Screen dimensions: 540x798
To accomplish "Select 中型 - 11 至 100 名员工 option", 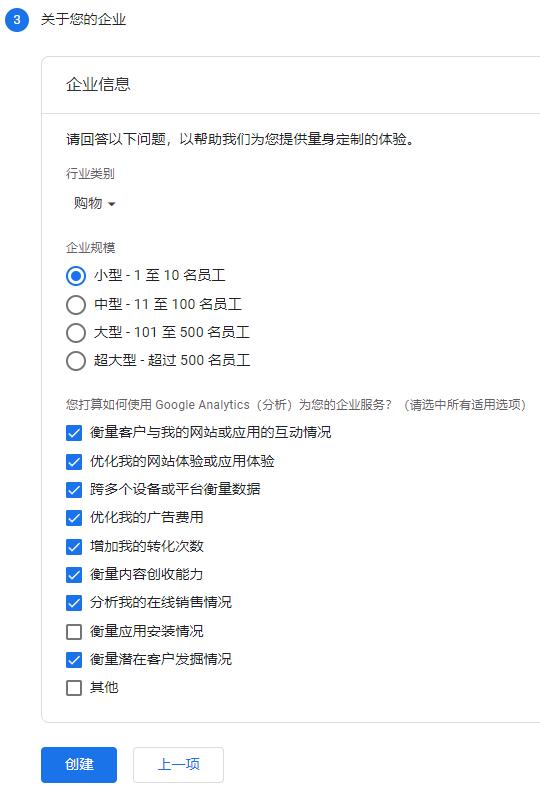I will point(76,305).
